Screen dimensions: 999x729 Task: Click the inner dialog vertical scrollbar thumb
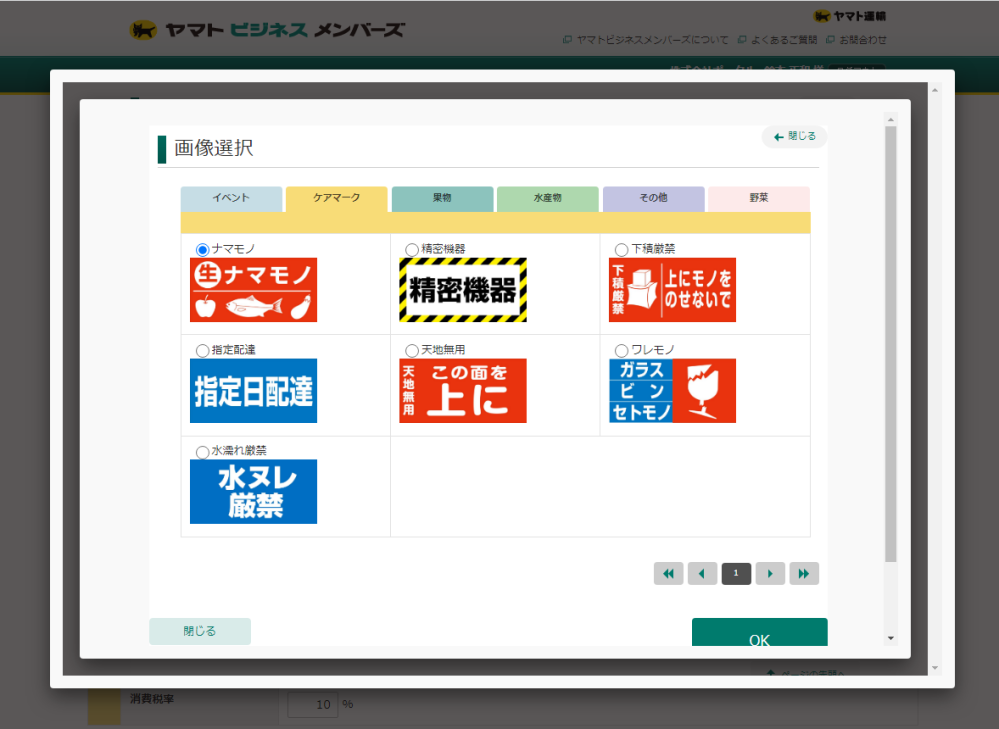[x=891, y=344]
